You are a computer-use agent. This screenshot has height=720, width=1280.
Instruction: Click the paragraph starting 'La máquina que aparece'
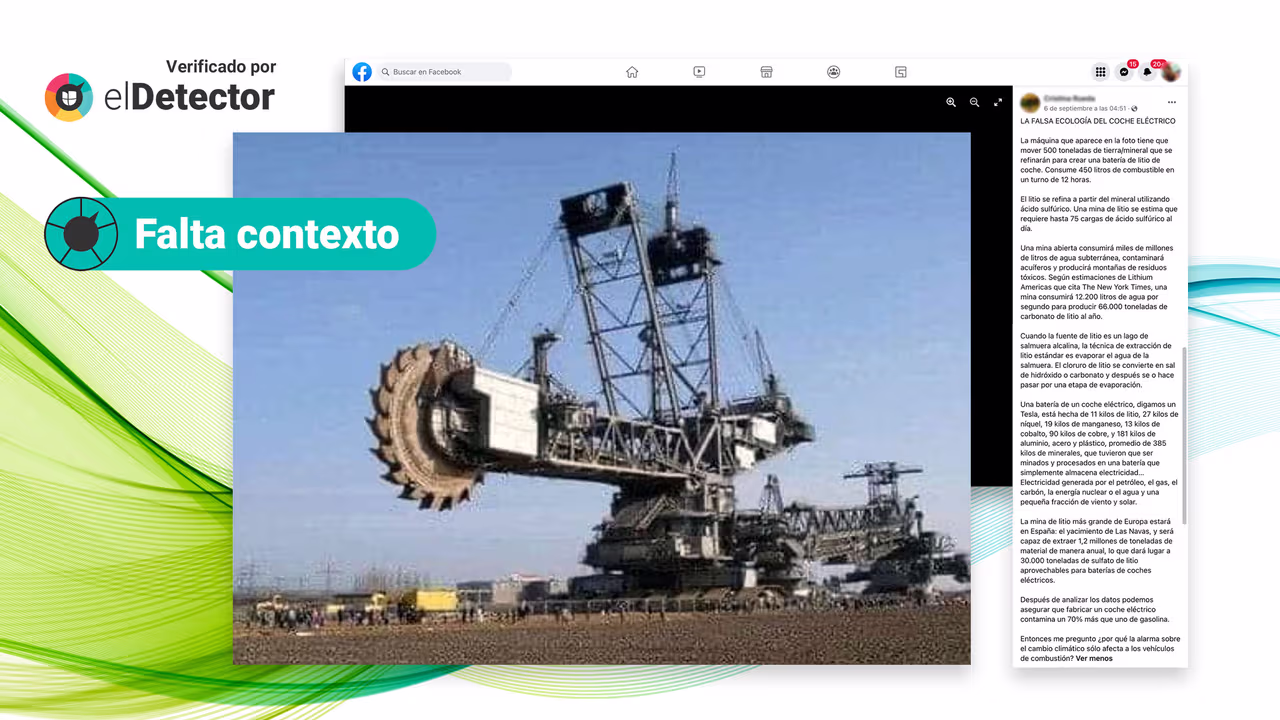(x=1097, y=160)
